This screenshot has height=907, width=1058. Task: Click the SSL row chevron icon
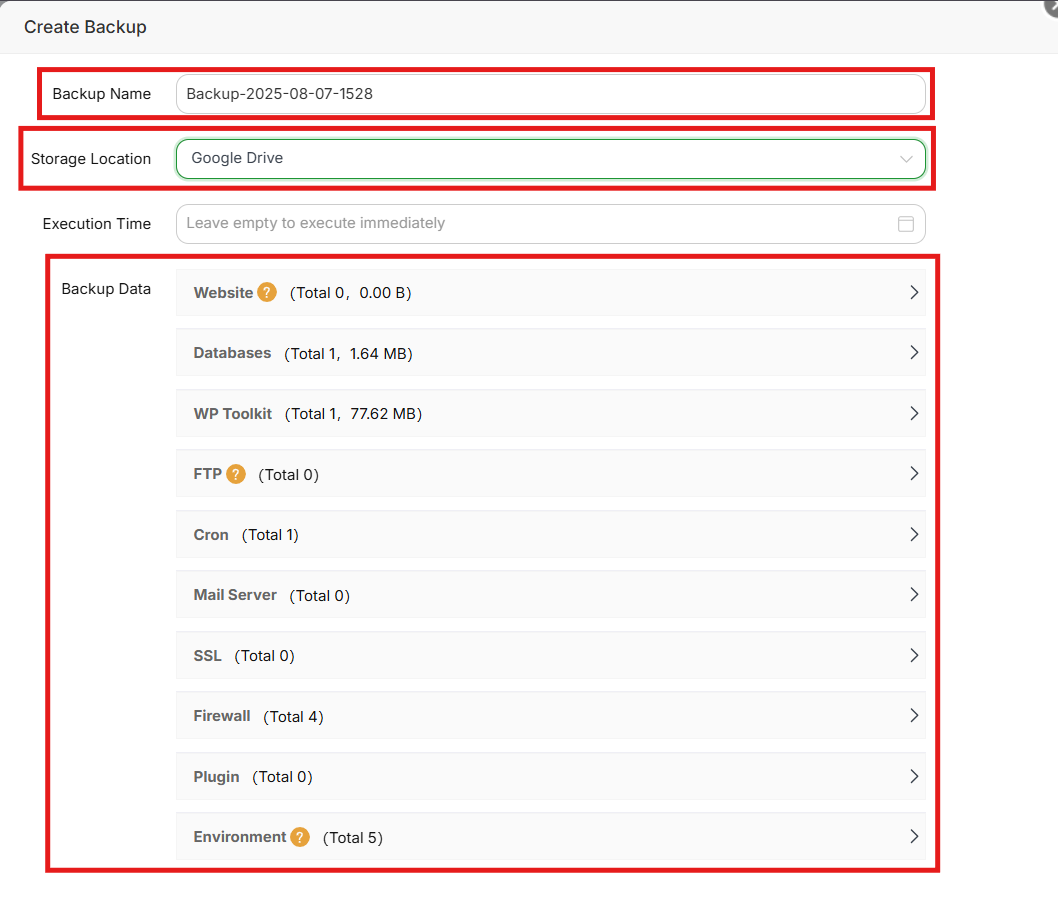pos(913,655)
